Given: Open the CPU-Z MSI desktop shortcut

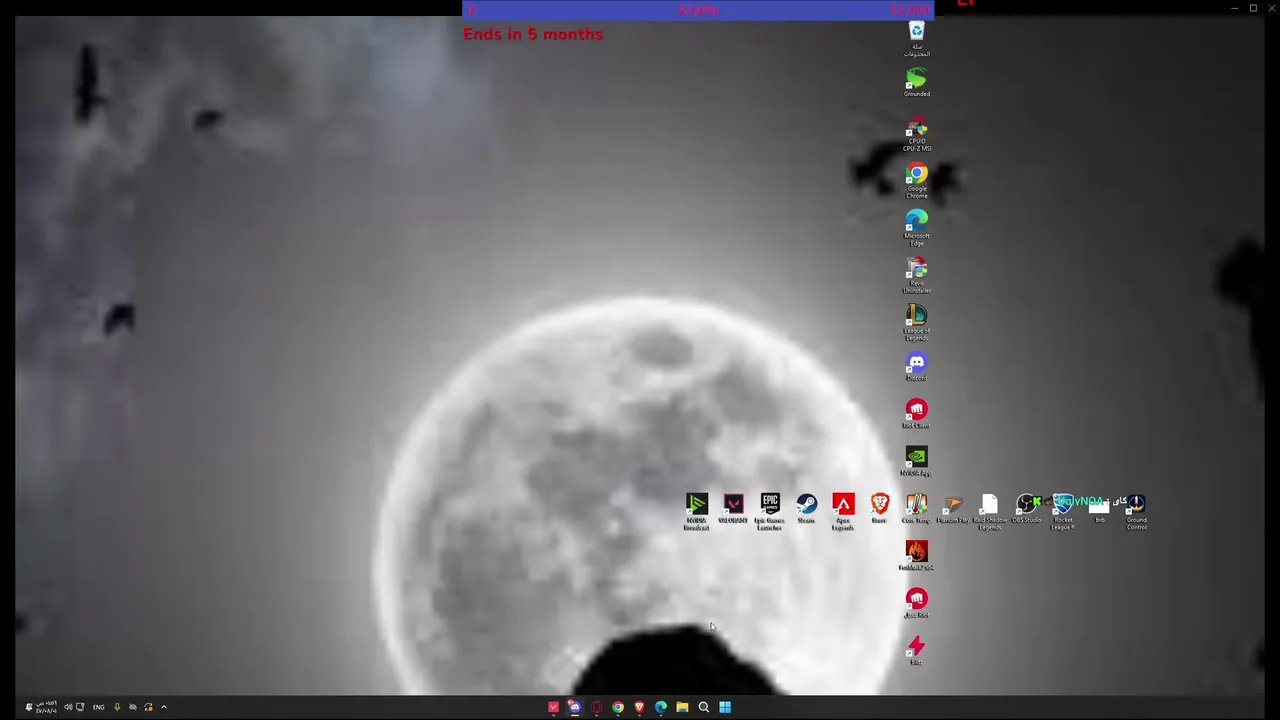Looking at the screenshot, I should 917,134.
